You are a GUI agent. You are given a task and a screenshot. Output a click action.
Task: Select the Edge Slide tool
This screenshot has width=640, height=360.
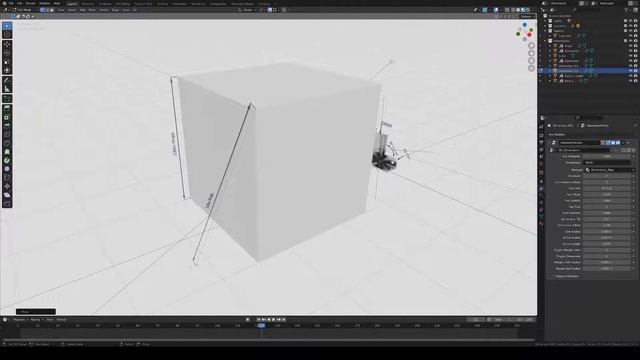click(x=7, y=178)
